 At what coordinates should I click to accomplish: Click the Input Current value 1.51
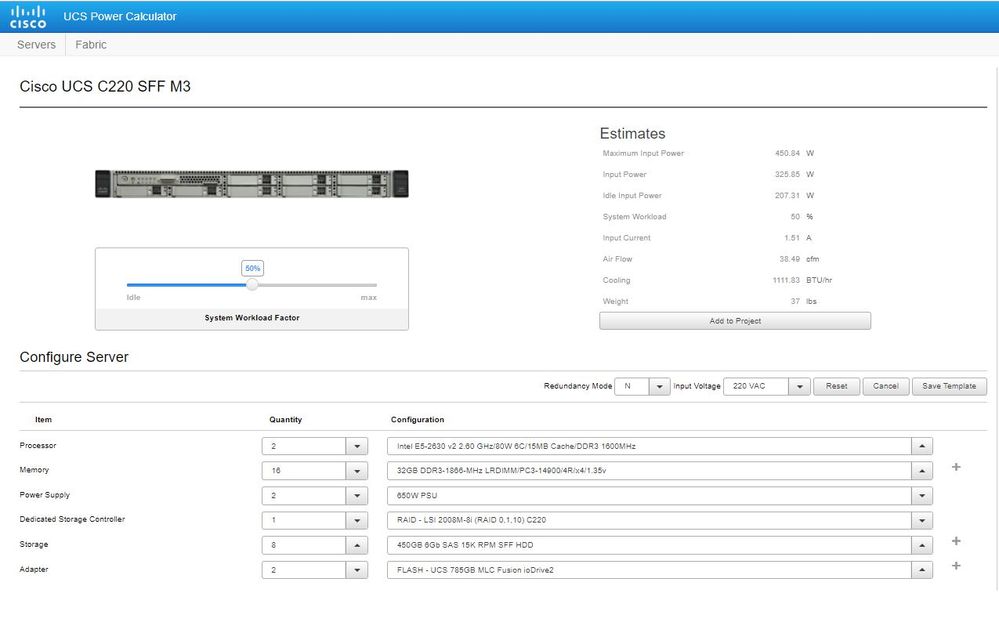[792, 238]
